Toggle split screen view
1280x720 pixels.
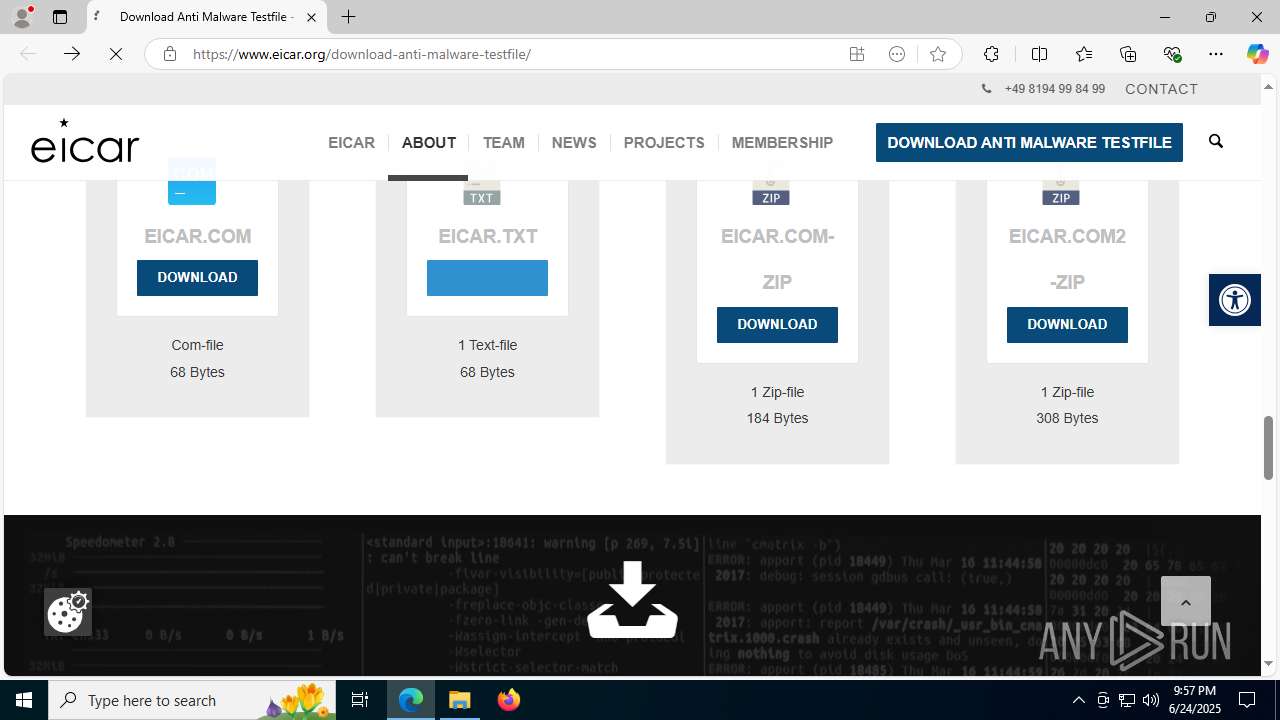pyautogui.click(x=1039, y=54)
